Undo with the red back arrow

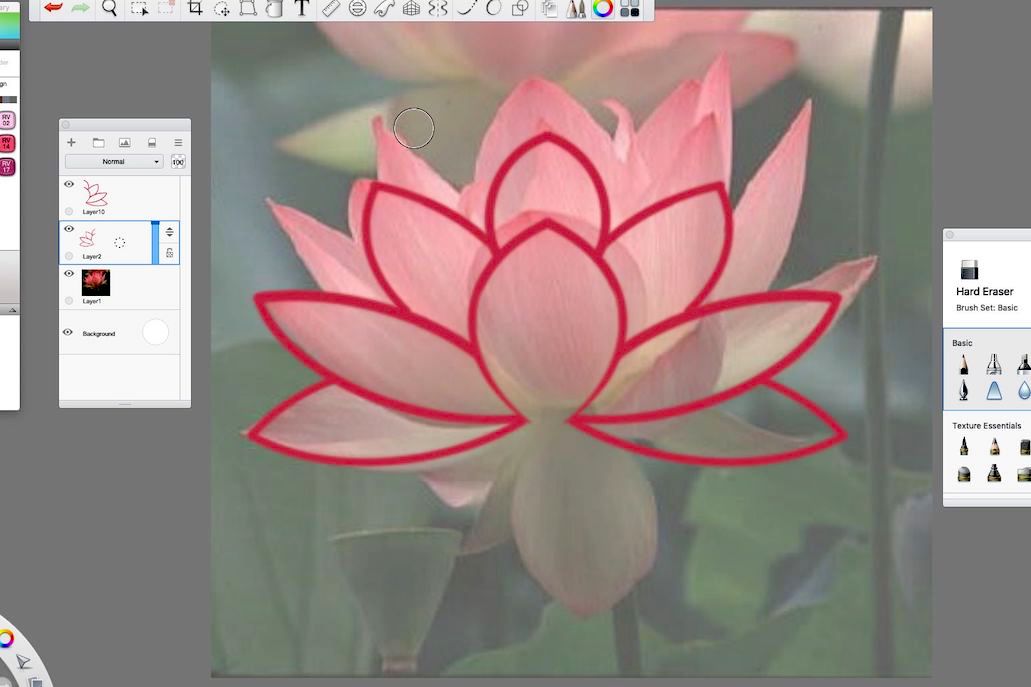click(x=53, y=8)
